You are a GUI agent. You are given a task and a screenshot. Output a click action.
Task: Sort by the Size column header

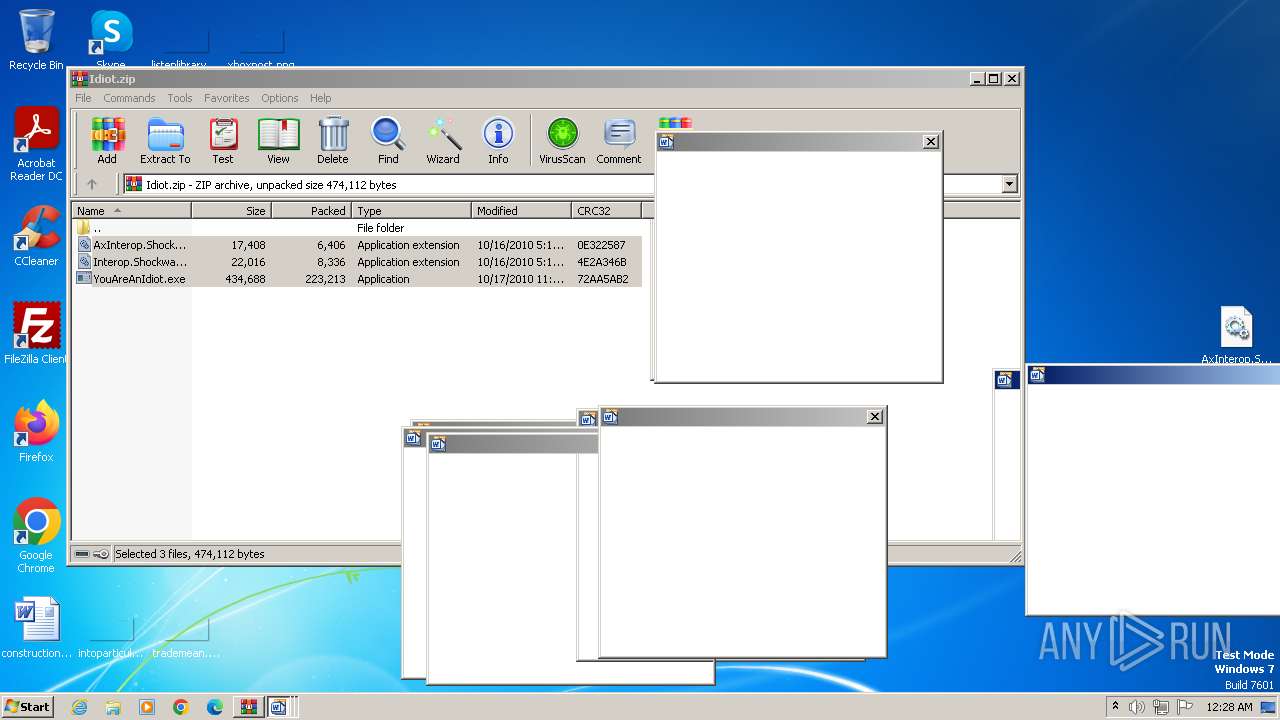(231, 211)
